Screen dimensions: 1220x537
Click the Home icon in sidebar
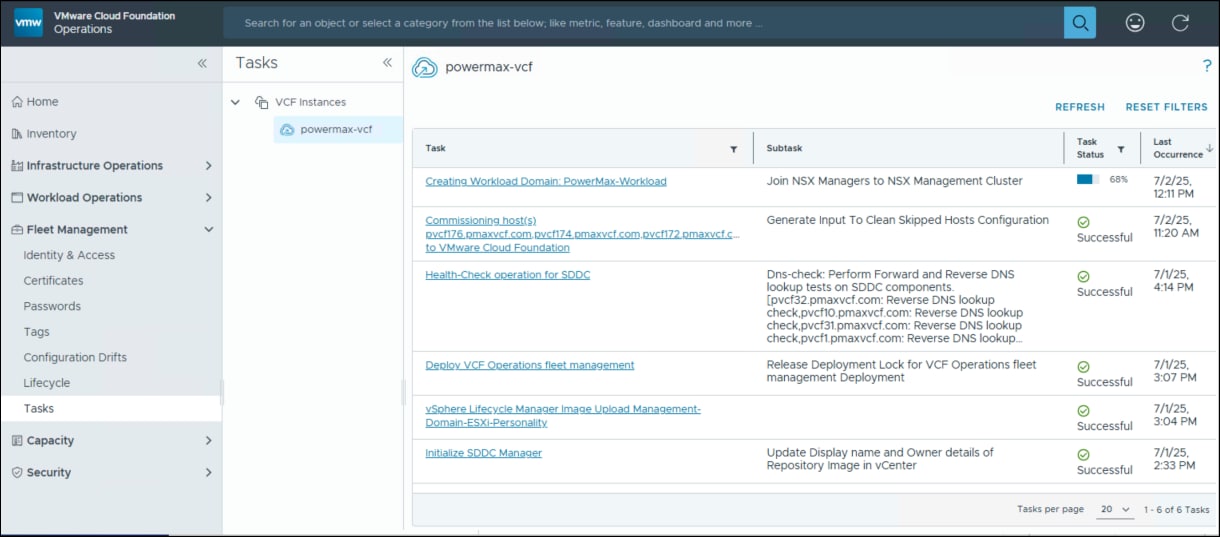17,102
